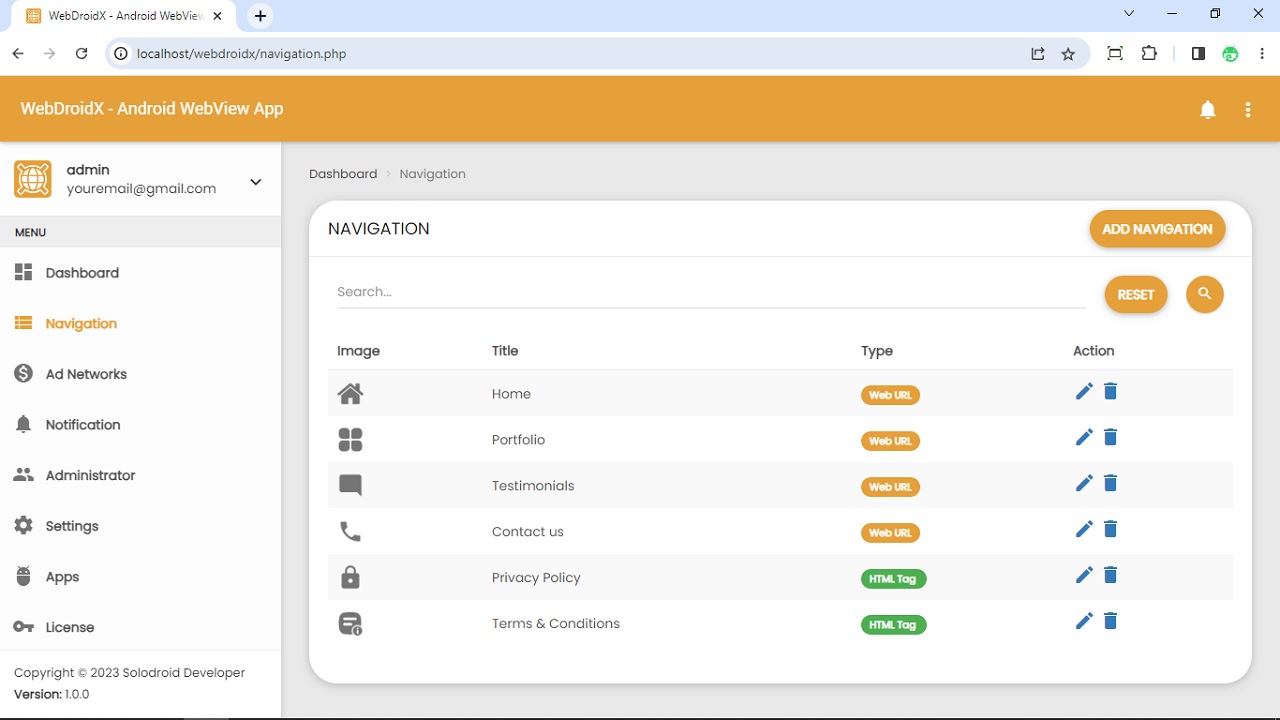
Task: Open the Dashboard grid icon
Action: (23, 271)
